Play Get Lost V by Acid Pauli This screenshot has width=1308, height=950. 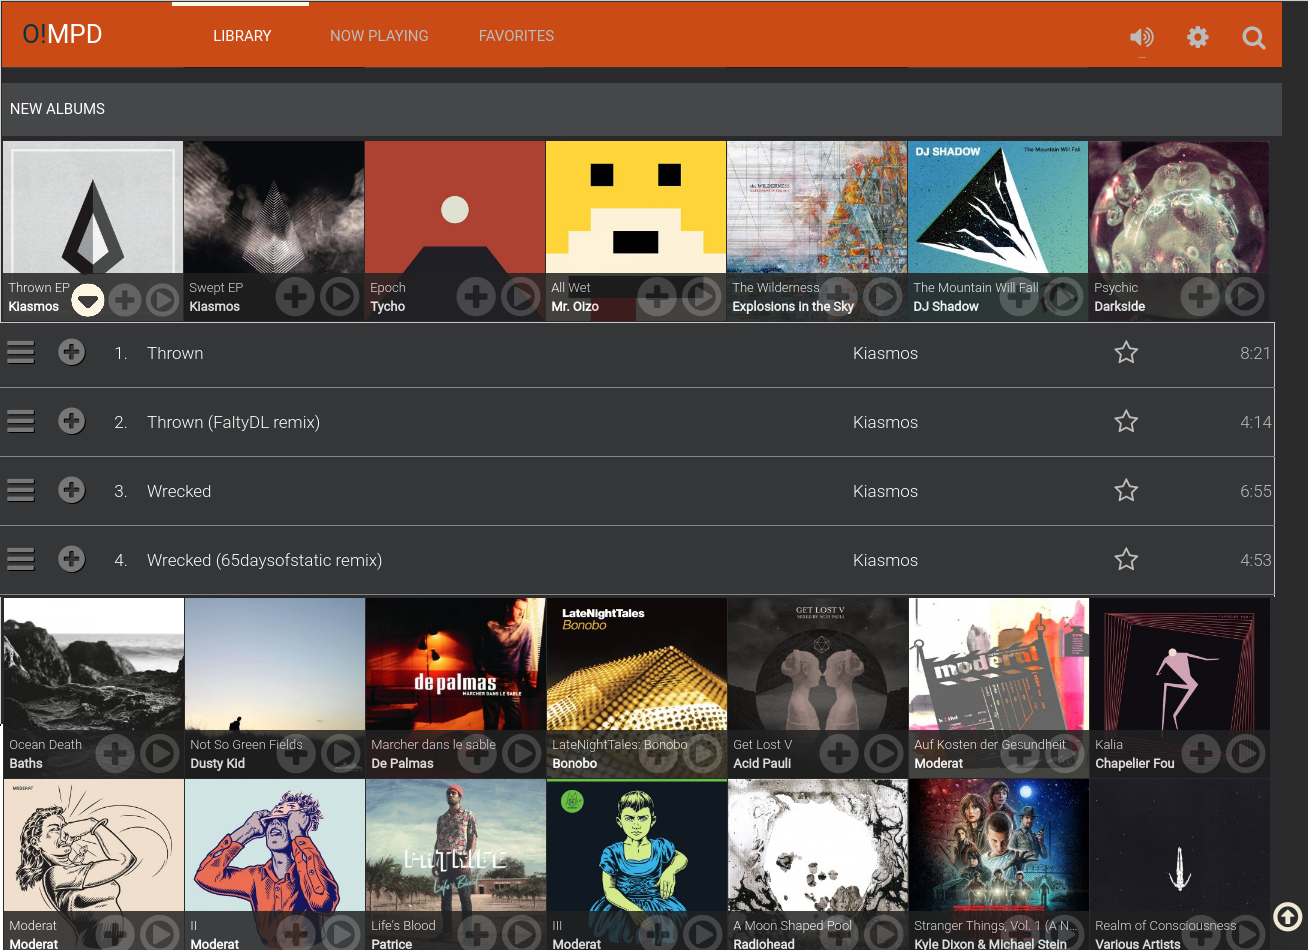pyautogui.click(x=884, y=754)
